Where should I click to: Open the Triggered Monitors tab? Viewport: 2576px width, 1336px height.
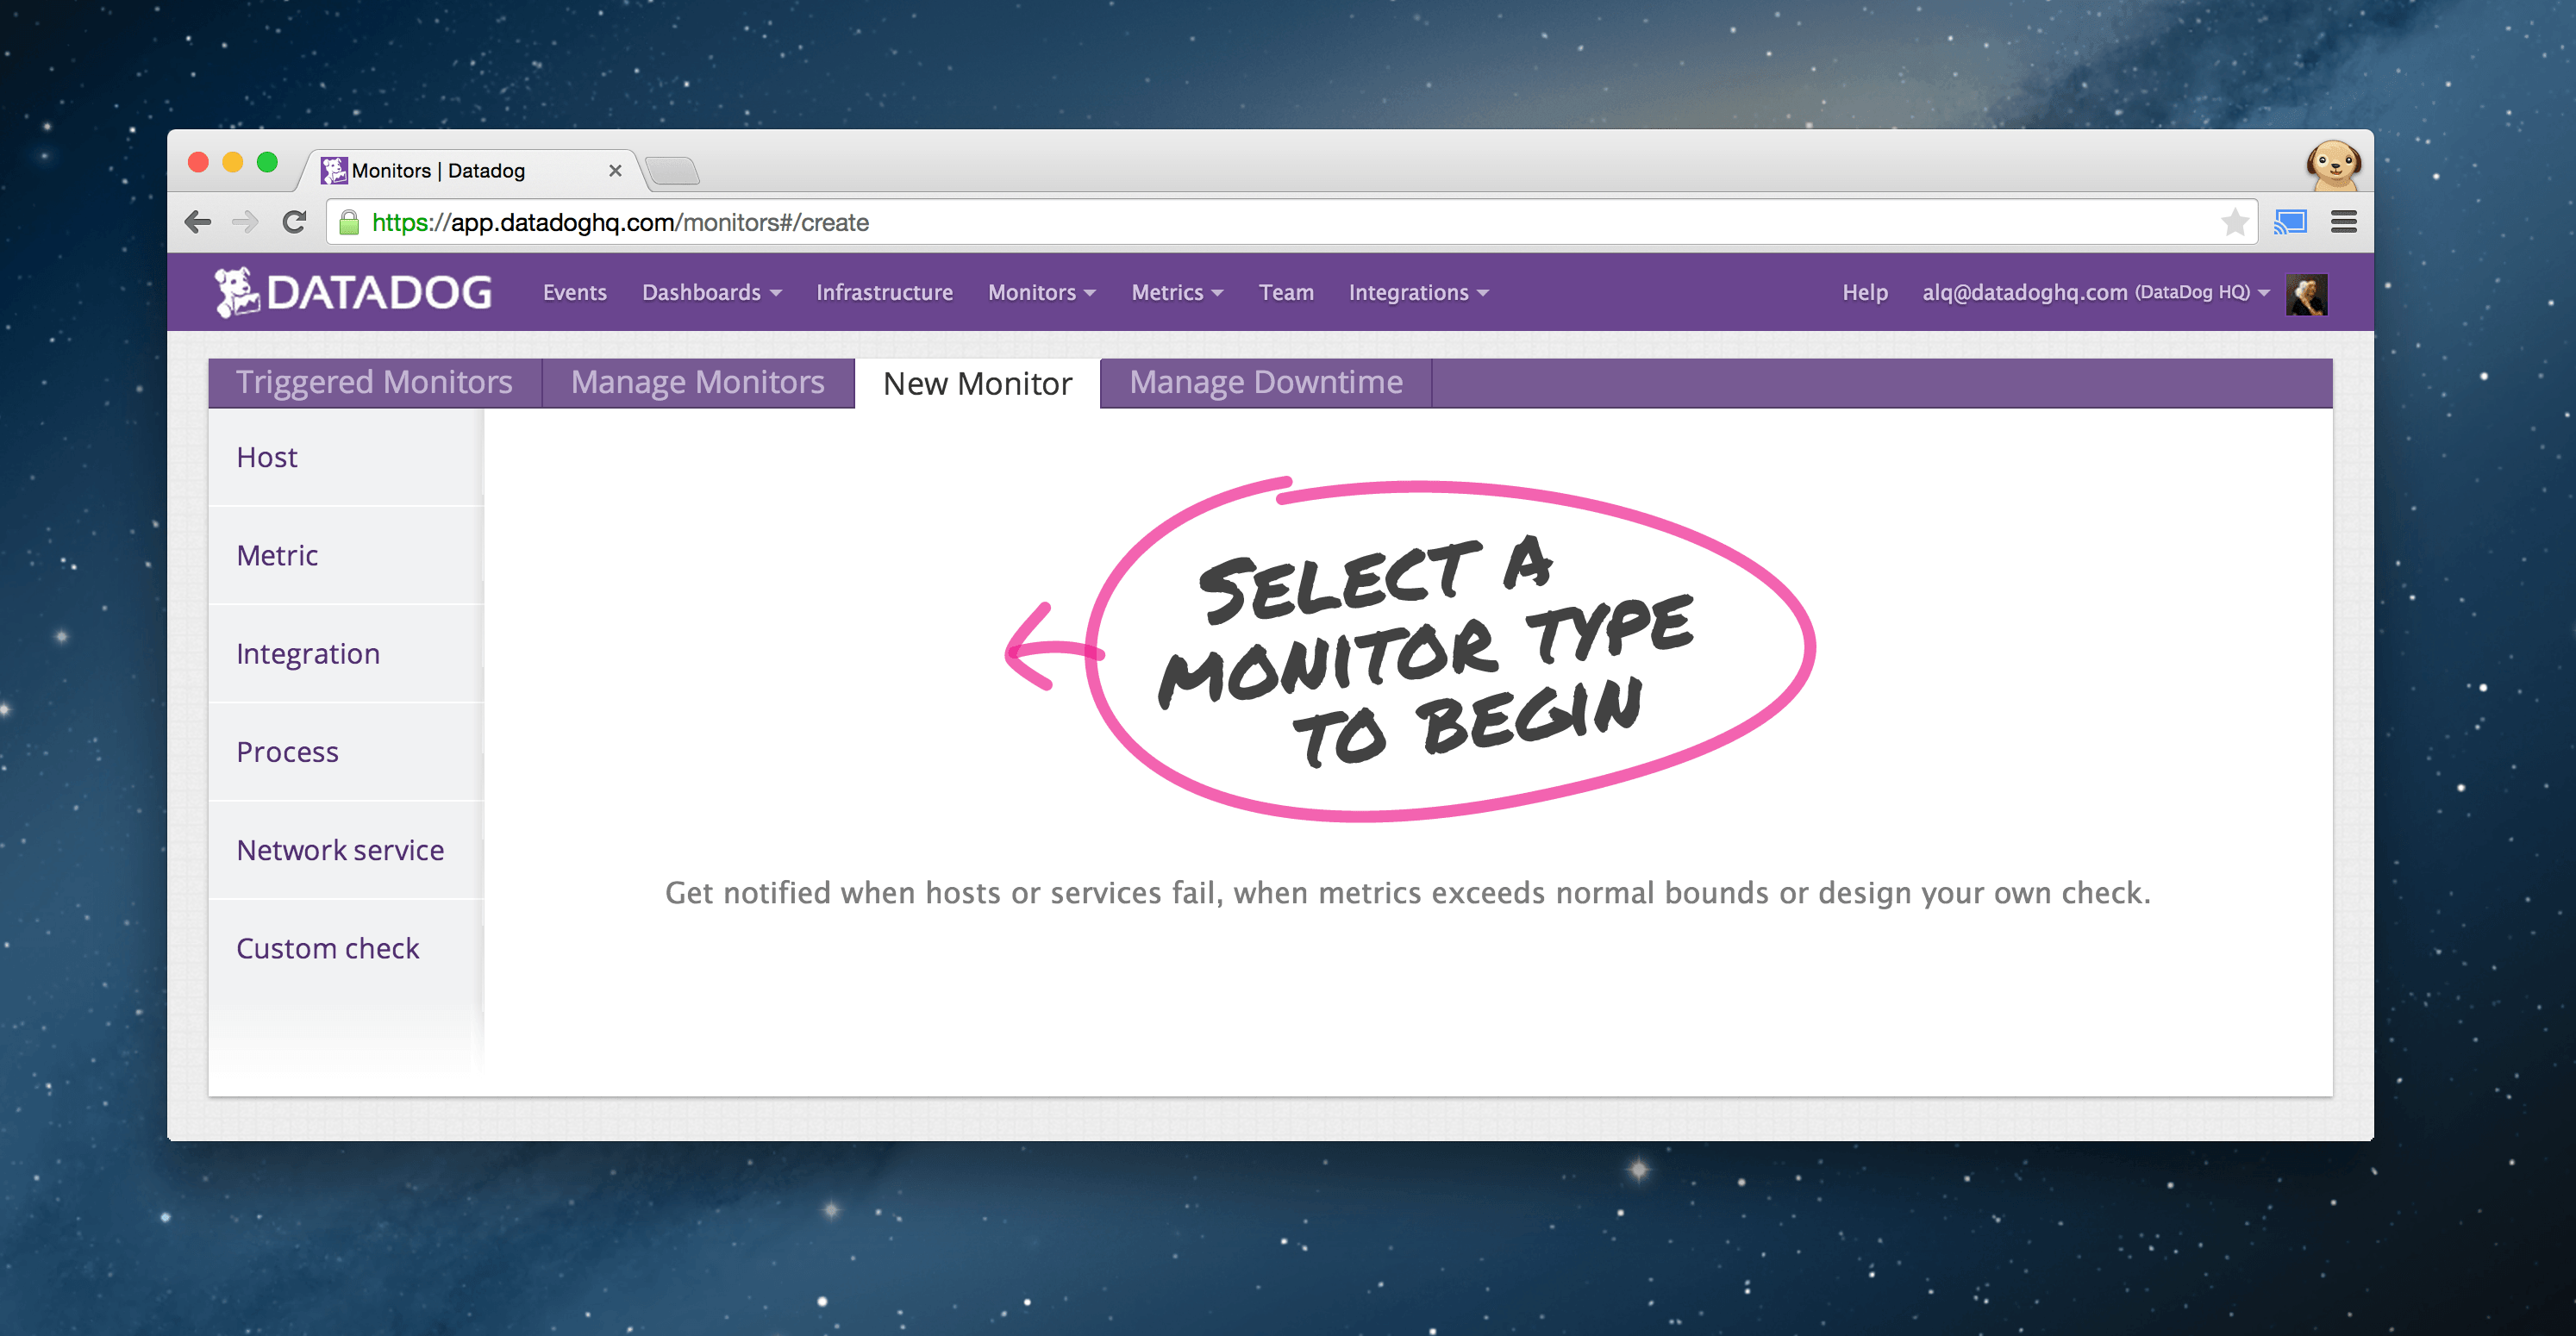375,382
